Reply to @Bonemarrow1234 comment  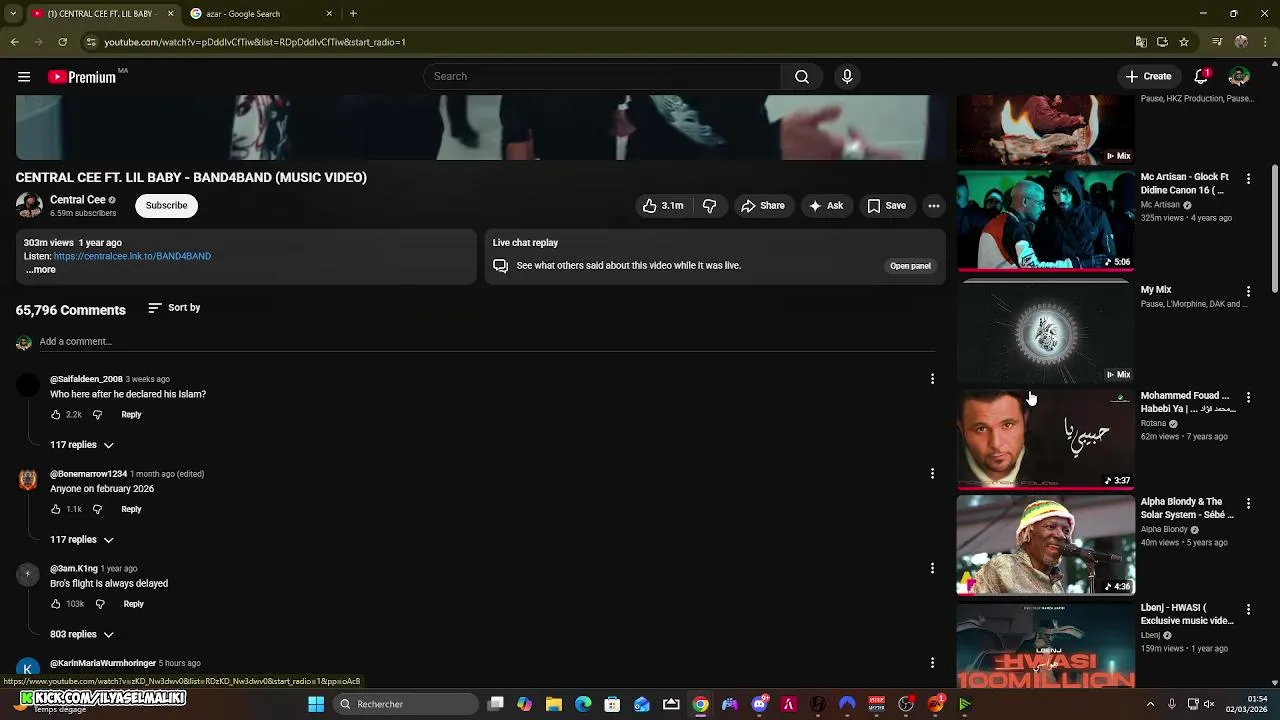point(131,510)
